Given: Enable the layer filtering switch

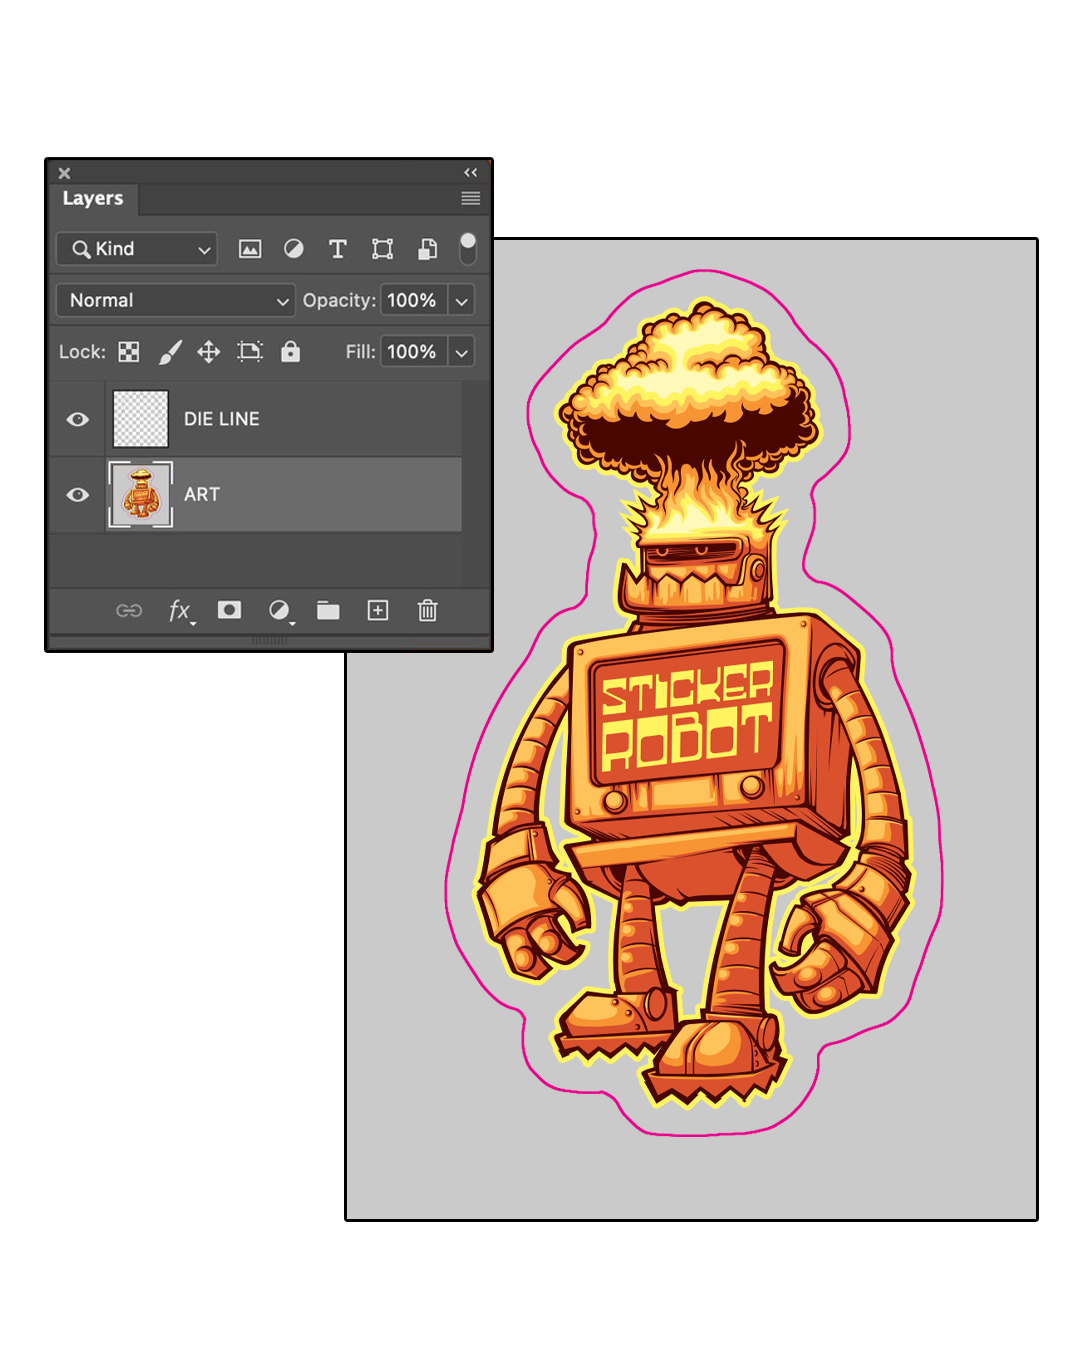Looking at the screenshot, I should pos(466,248).
